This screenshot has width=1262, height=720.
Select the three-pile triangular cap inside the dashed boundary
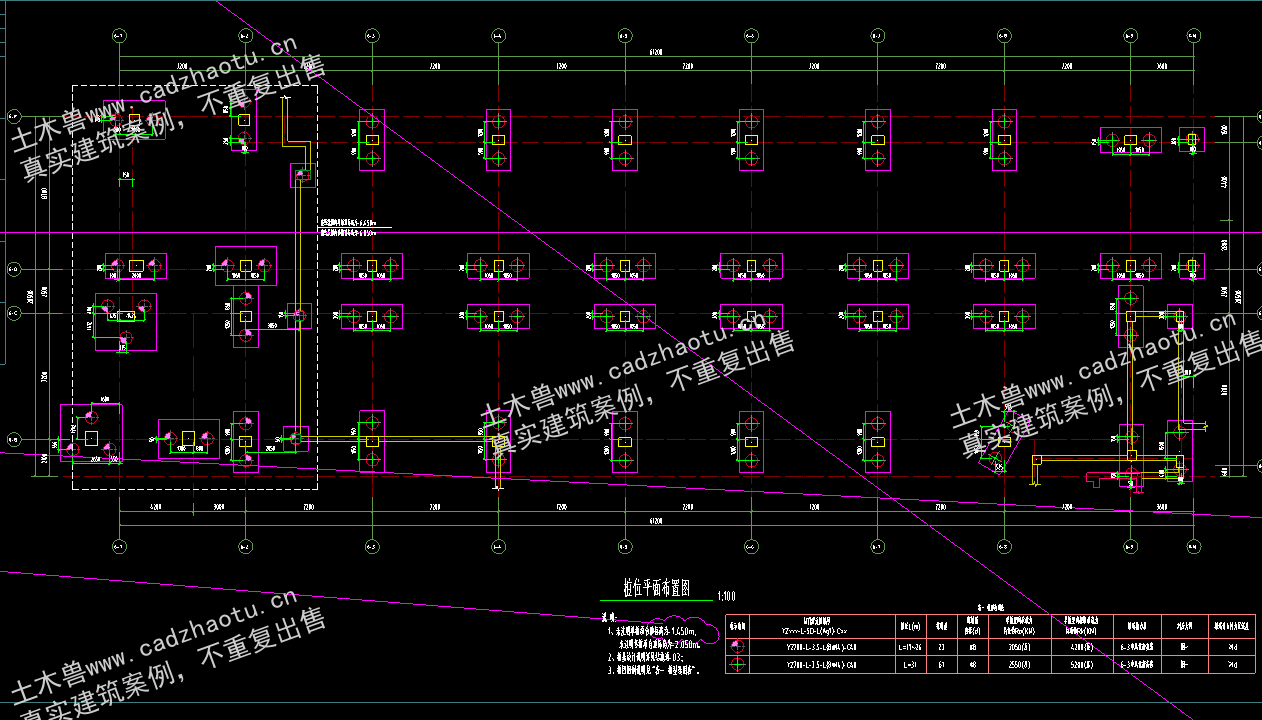pyautogui.click(x=125, y=321)
